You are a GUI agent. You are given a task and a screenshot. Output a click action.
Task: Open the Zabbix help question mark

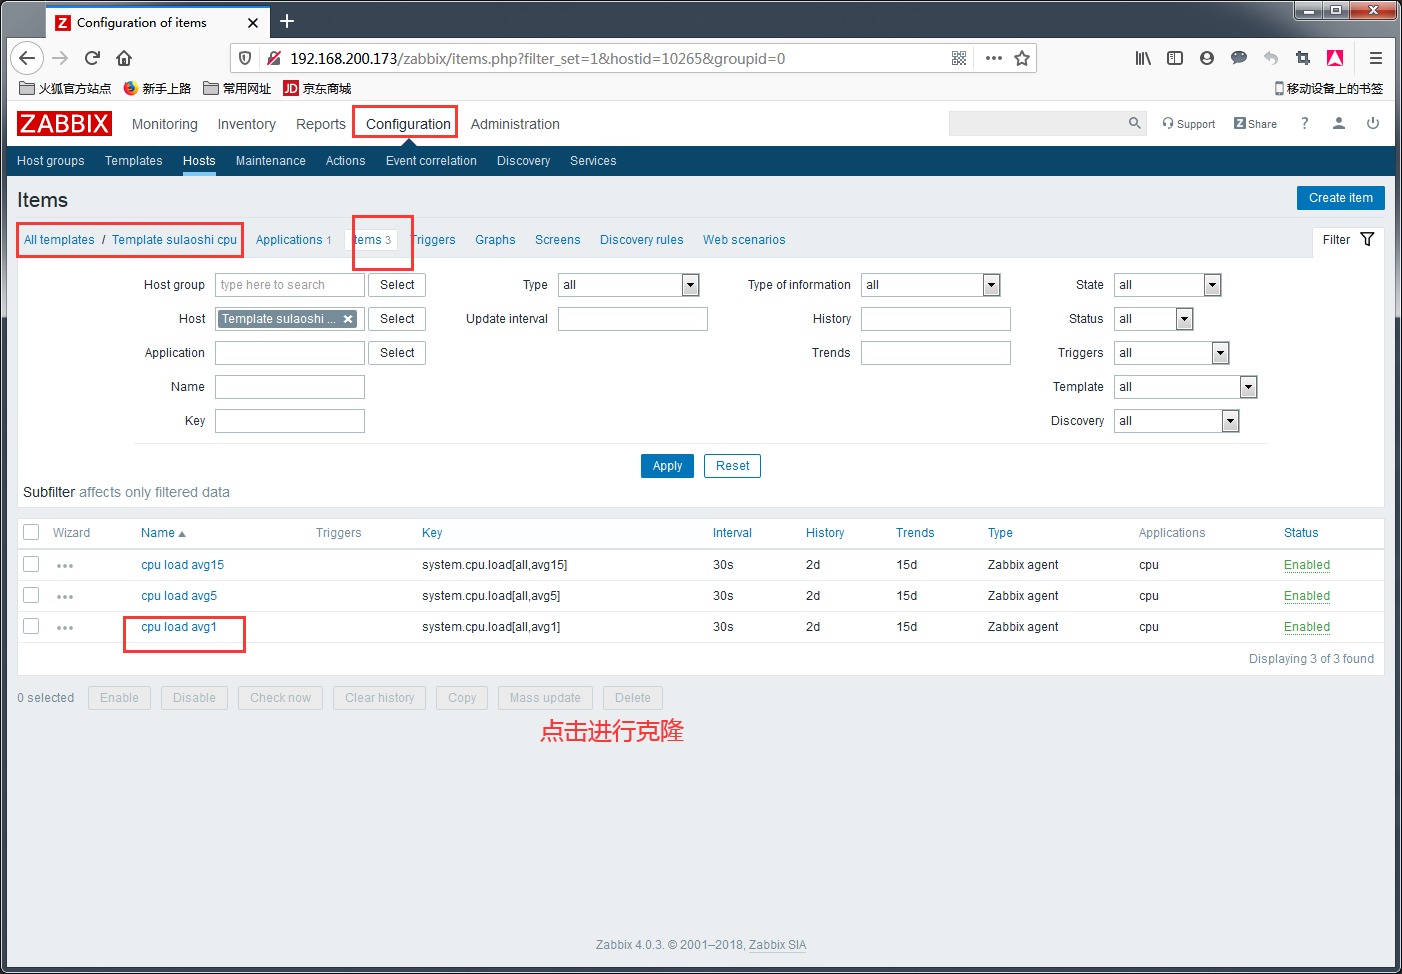(x=1304, y=123)
